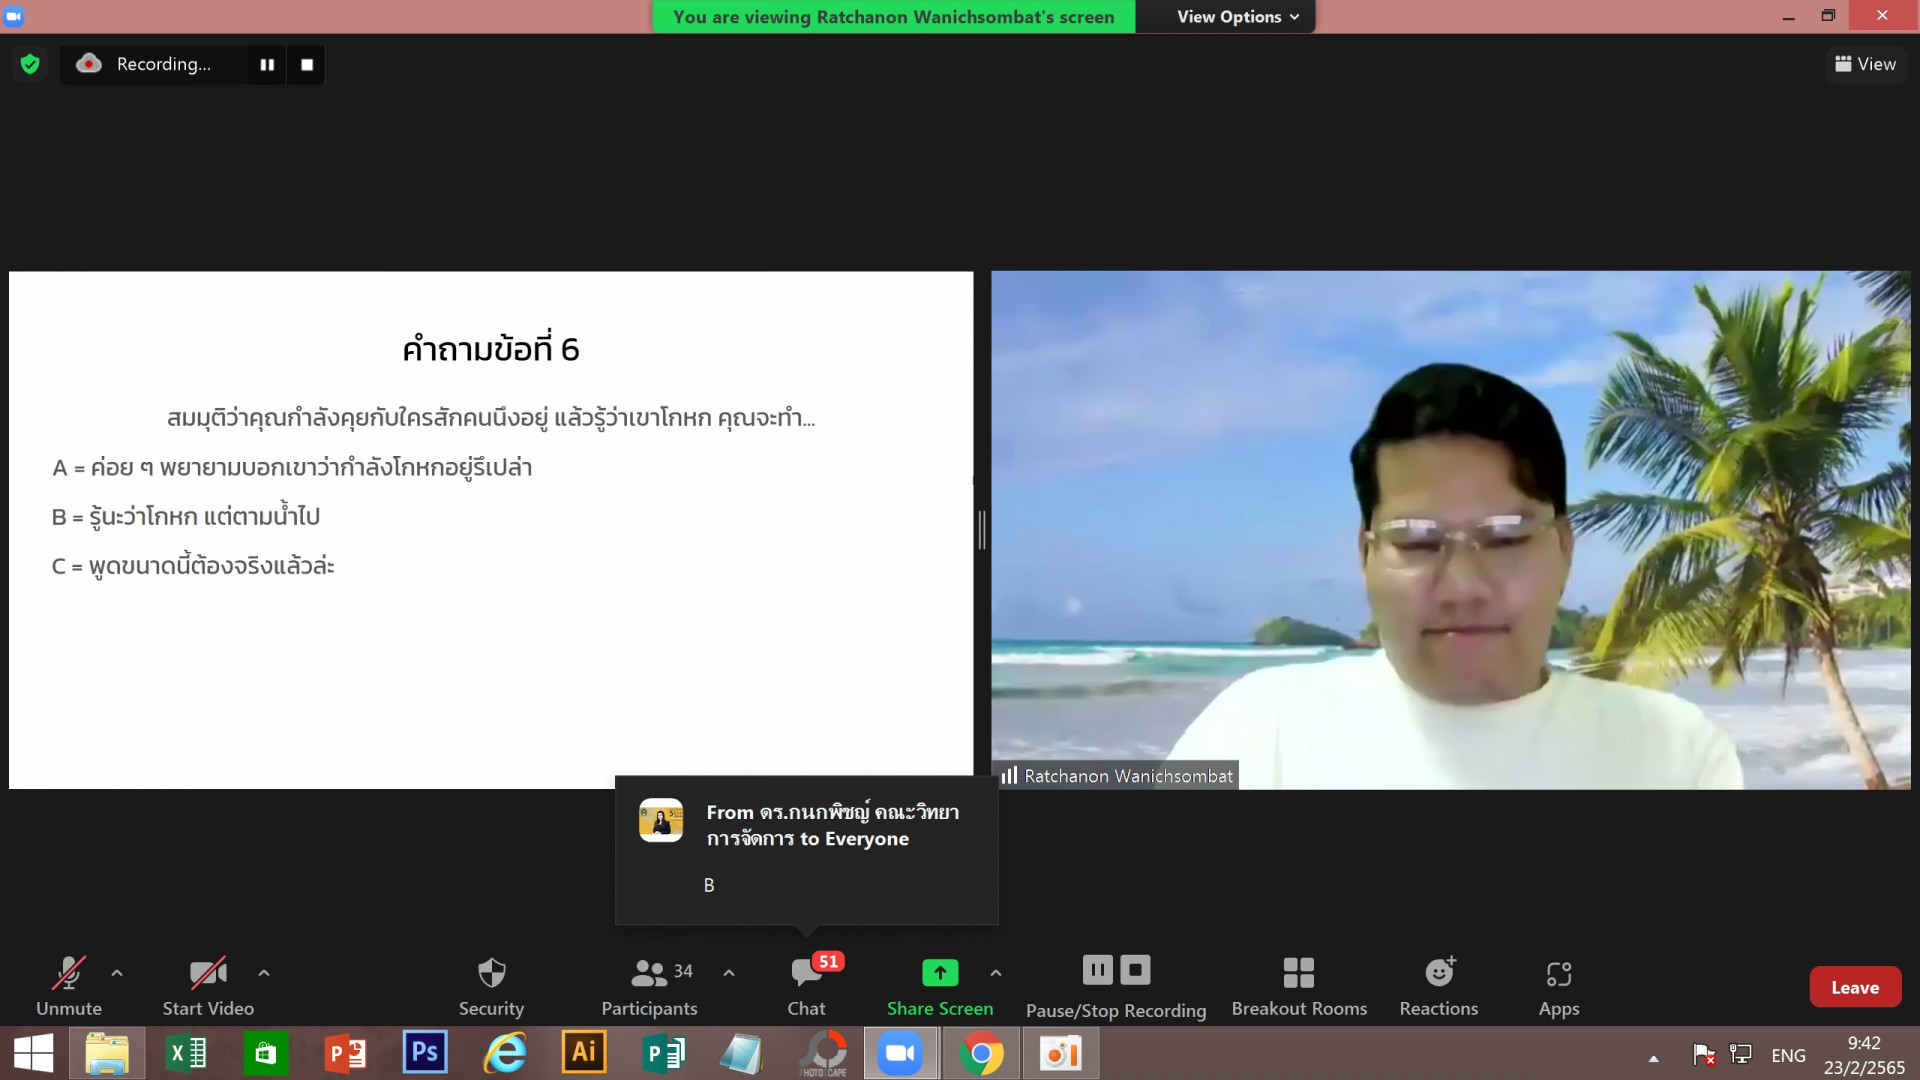The width and height of the screenshot is (1920, 1080).
Task: Click the ENG language indicator
Action: tap(1788, 1055)
